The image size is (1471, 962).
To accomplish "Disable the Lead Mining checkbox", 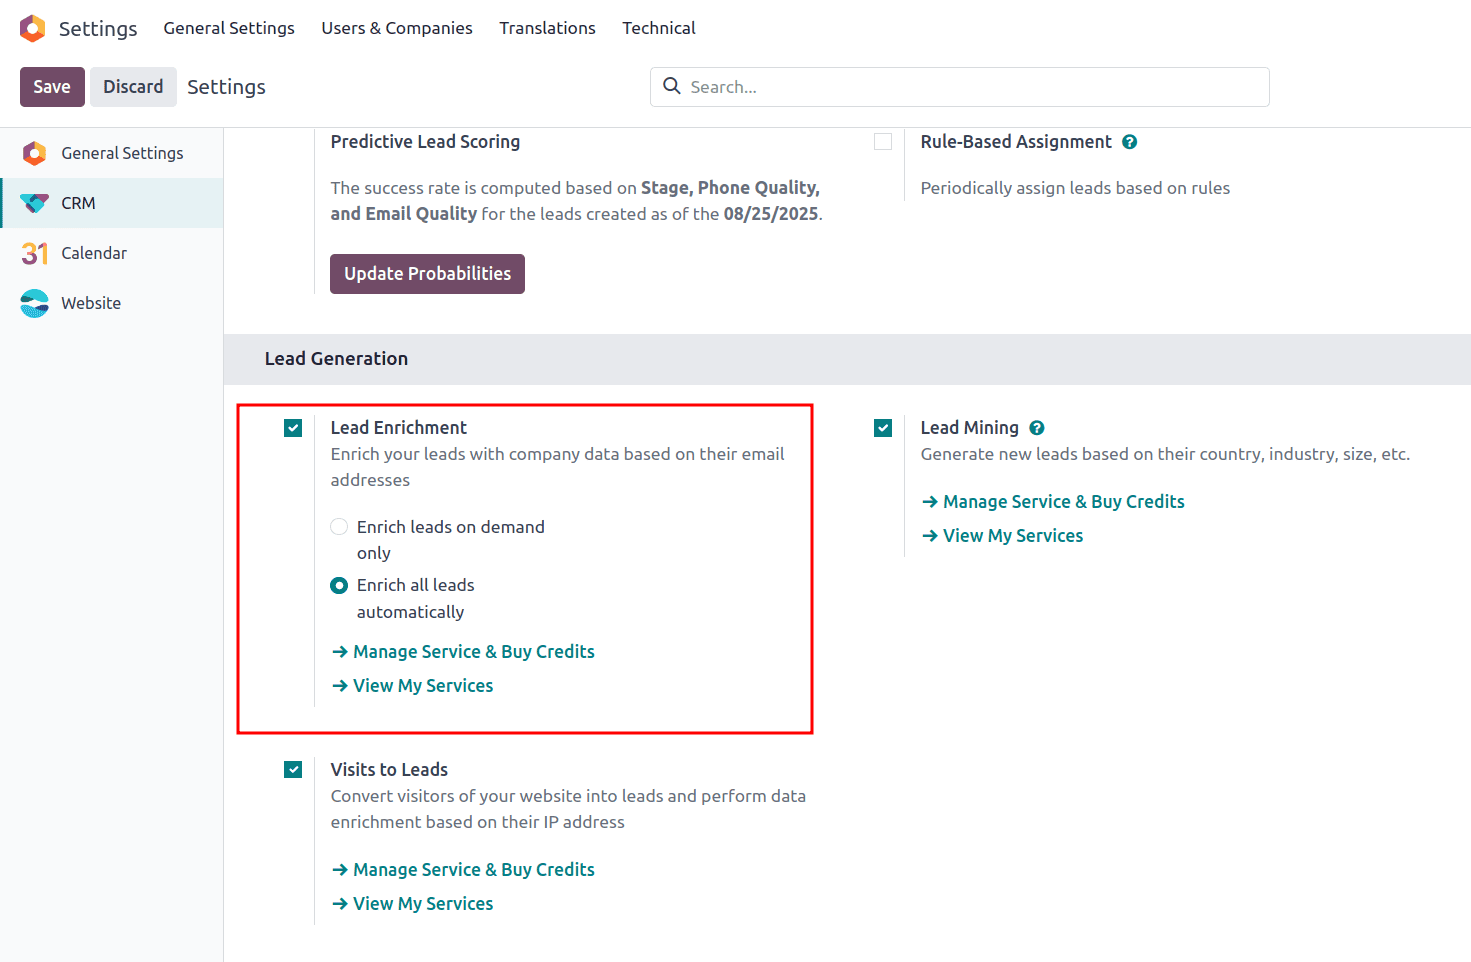I will (883, 427).
